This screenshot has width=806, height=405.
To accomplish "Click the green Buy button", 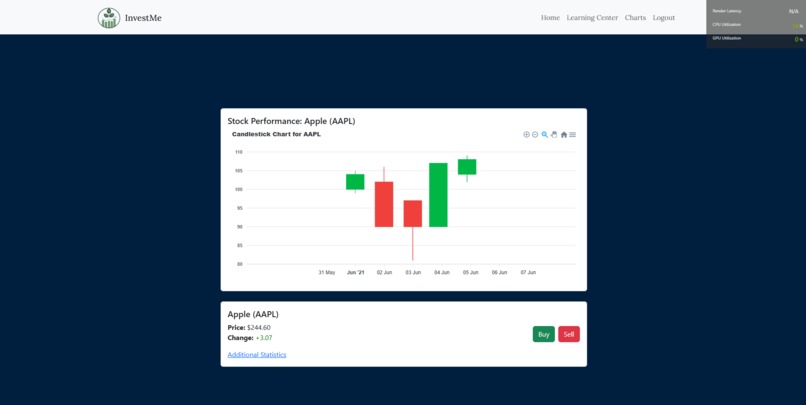I will click(544, 334).
